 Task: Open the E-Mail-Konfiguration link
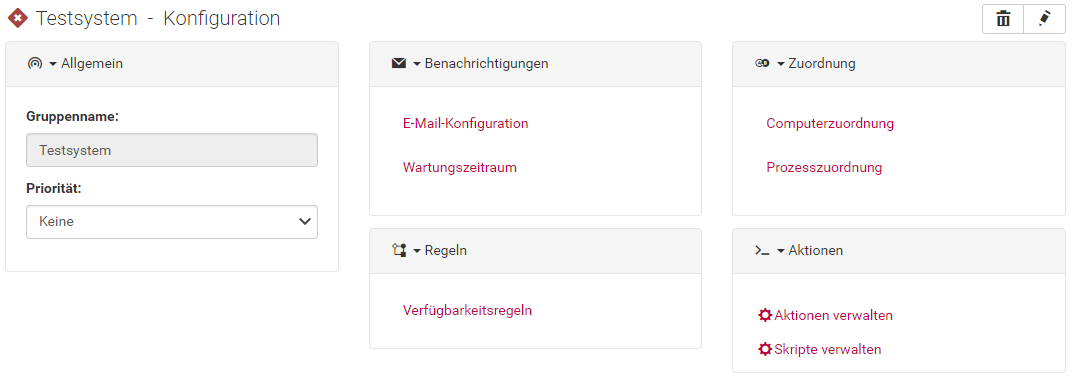coord(465,124)
